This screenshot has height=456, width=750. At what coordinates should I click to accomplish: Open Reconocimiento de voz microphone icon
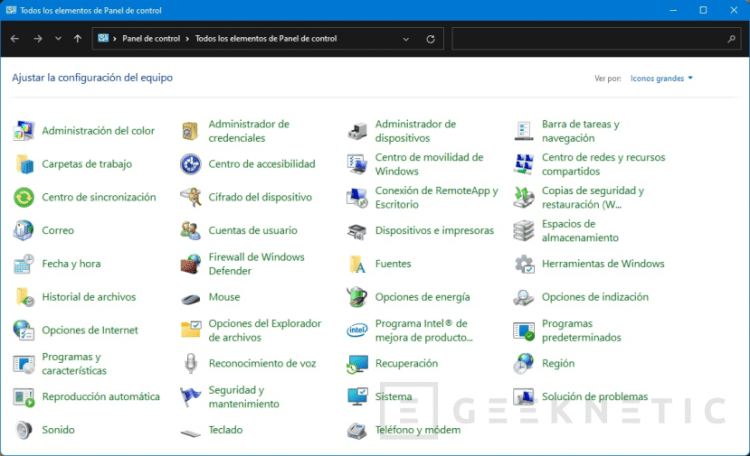click(x=190, y=363)
